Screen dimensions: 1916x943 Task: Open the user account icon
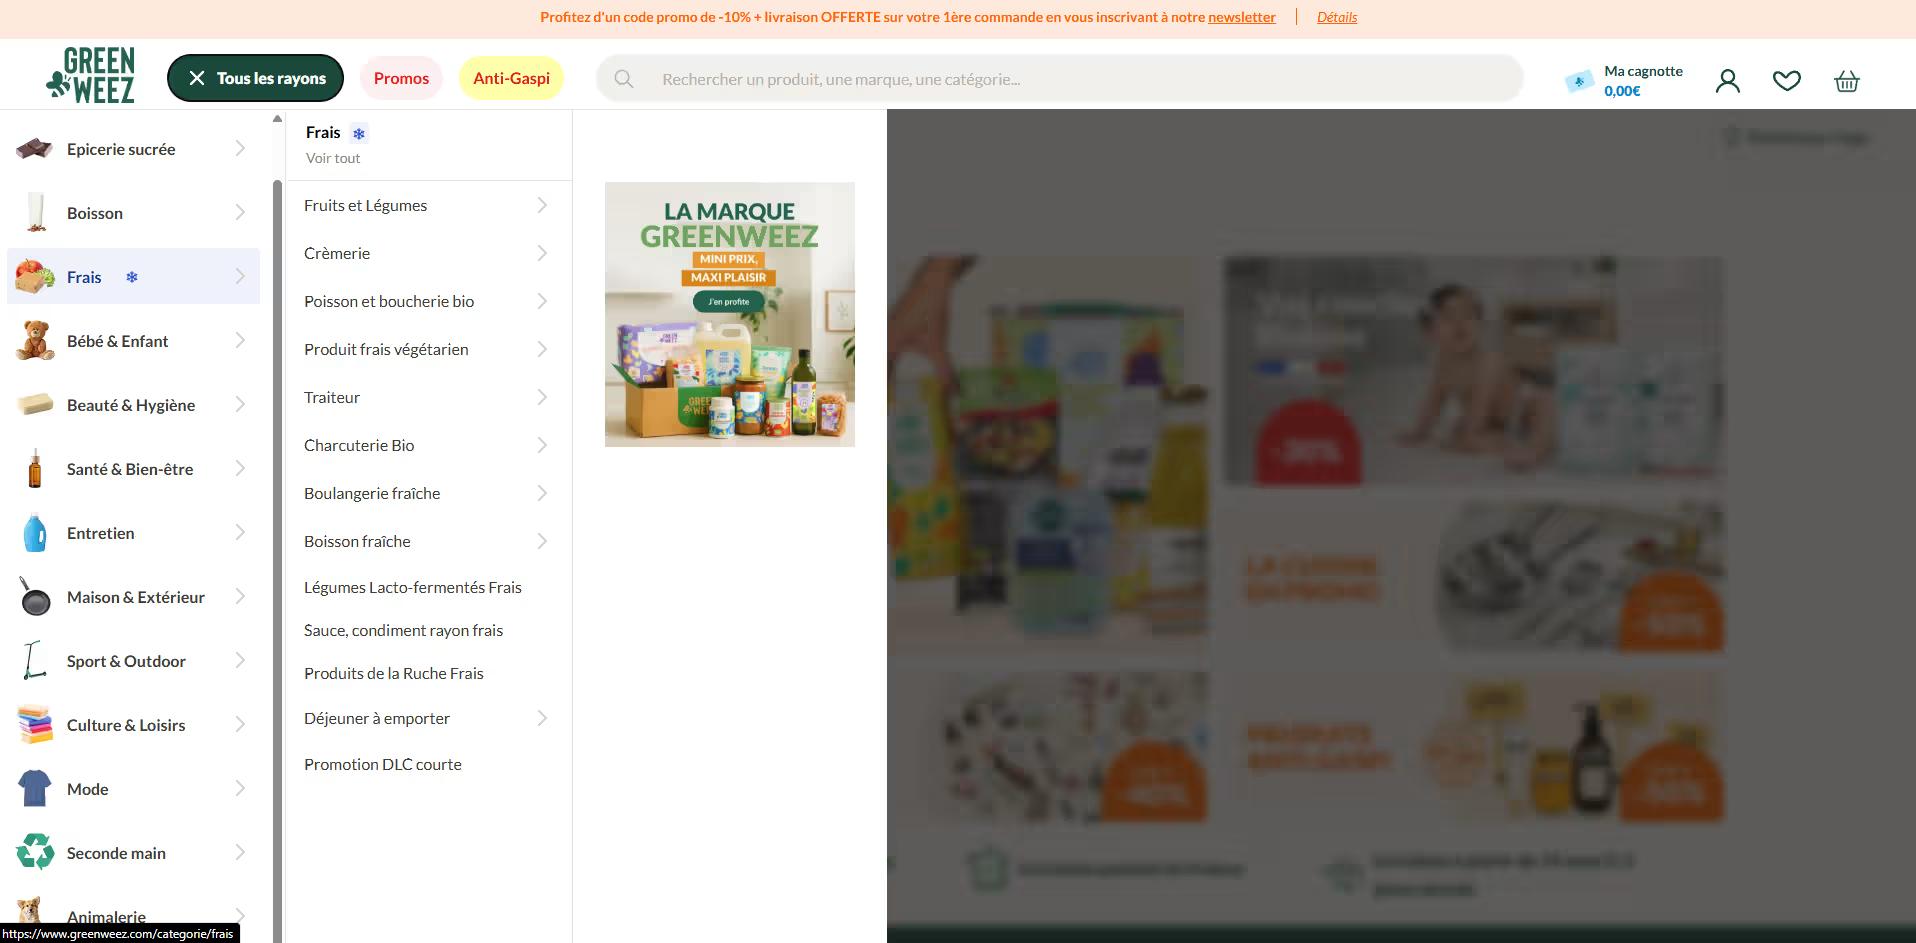click(x=1728, y=81)
